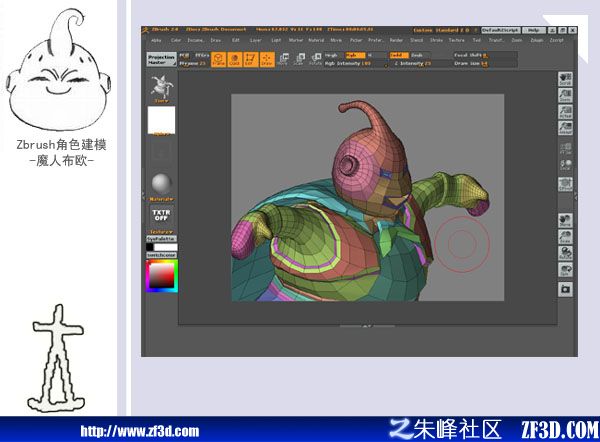Click the SysPalette button
Screen dimensions: 600x442
click(161, 239)
